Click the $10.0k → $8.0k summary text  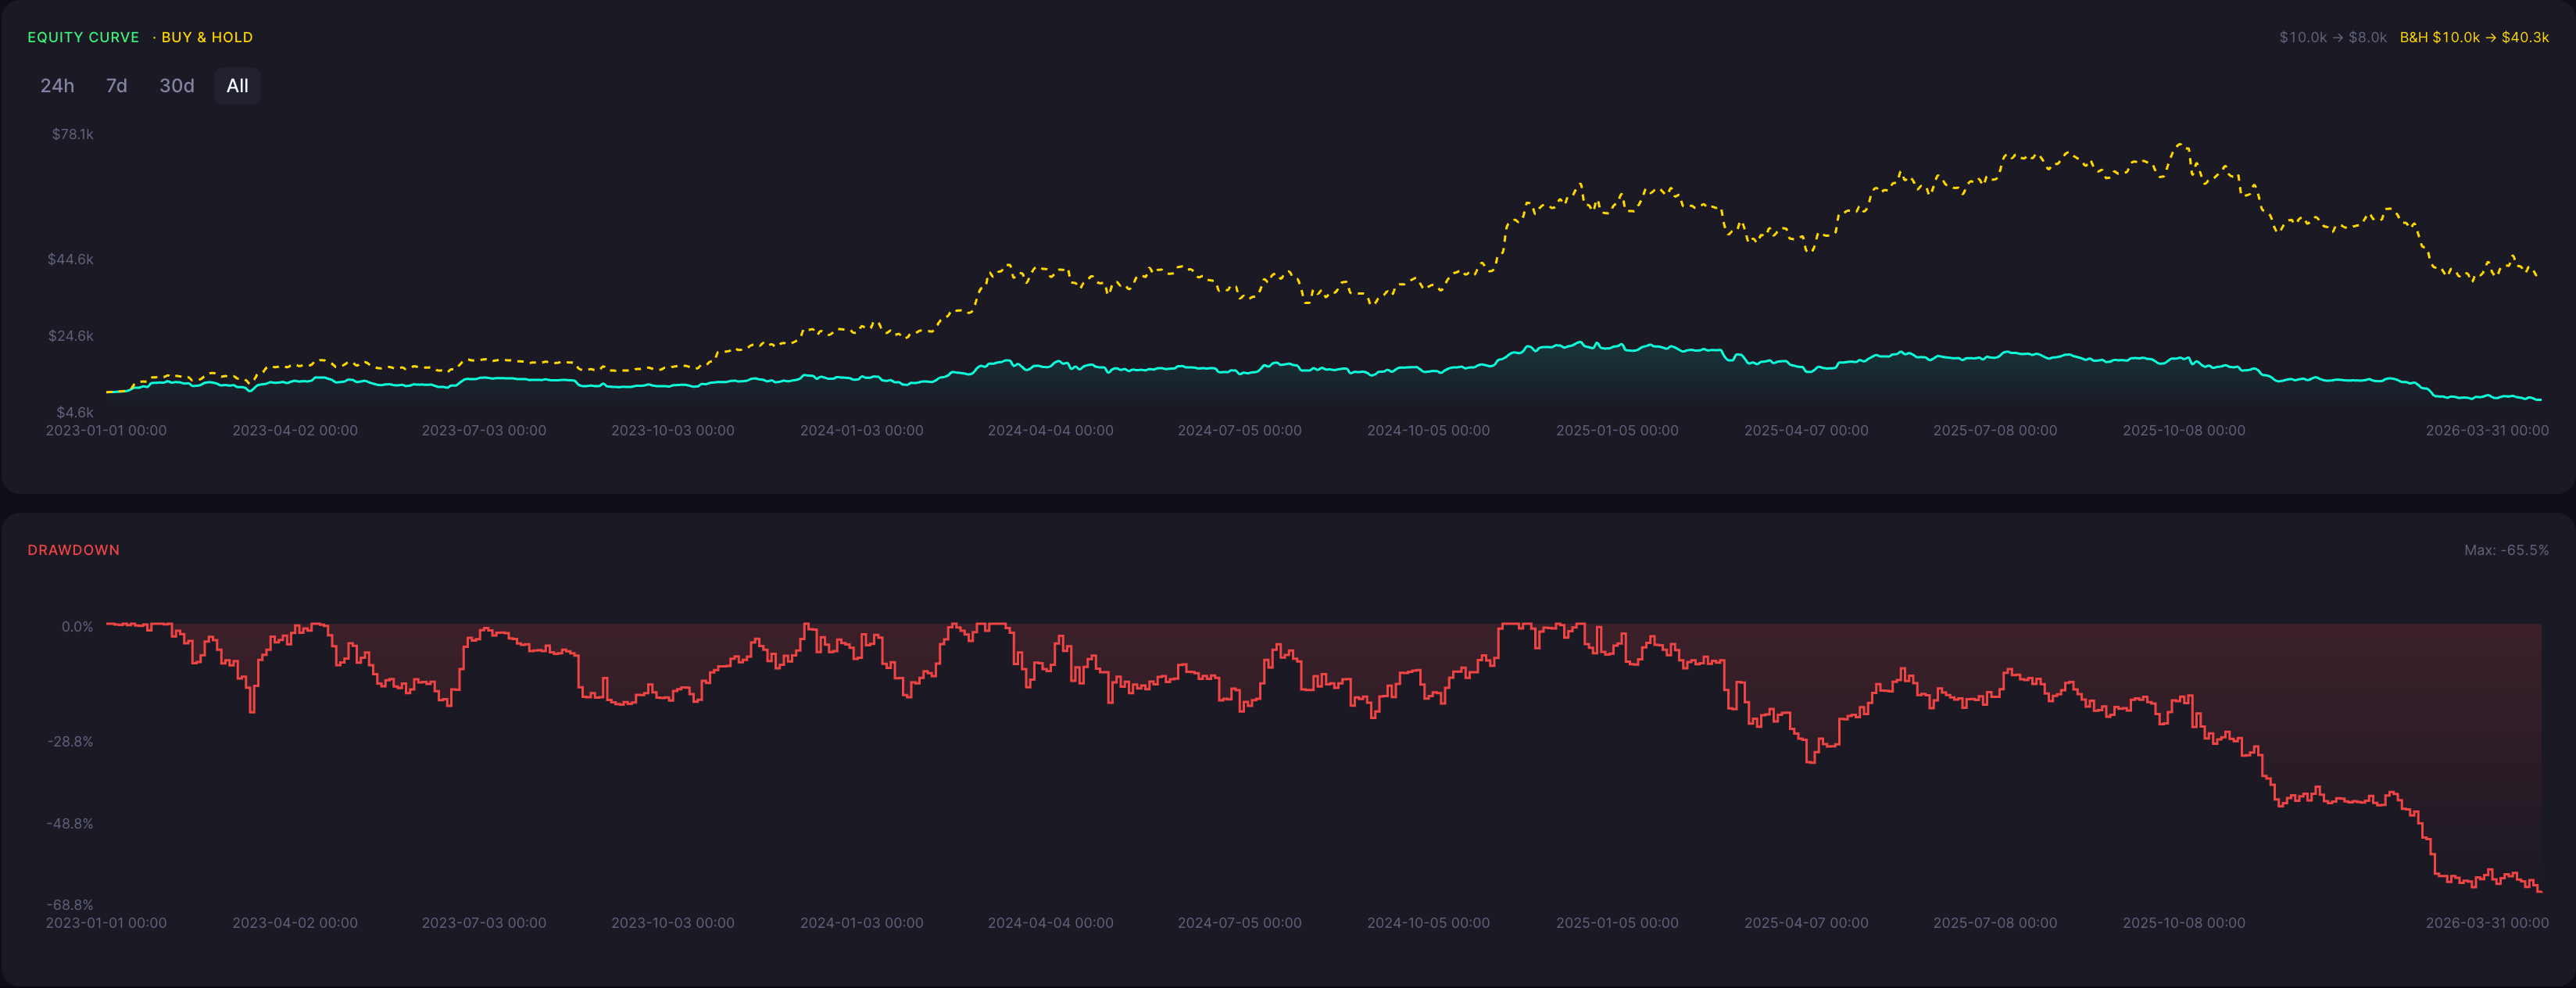pyautogui.click(x=2332, y=37)
